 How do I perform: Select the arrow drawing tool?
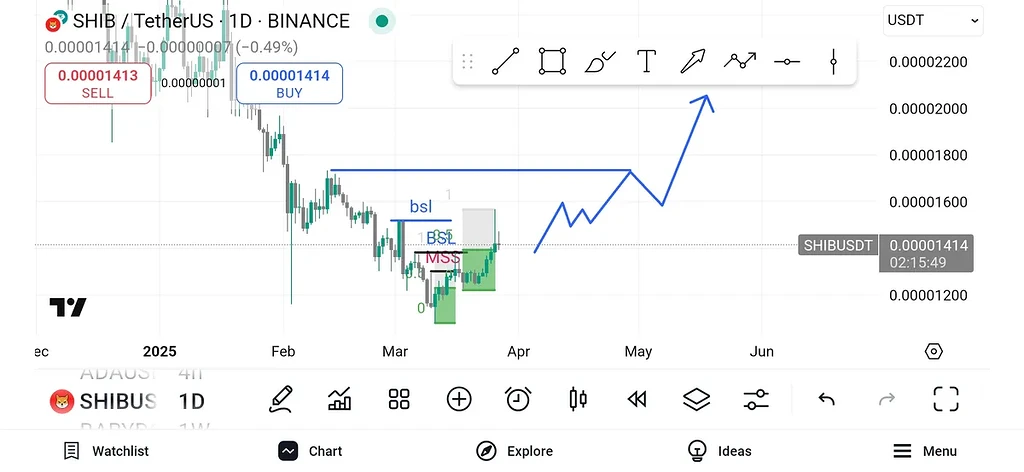click(x=693, y=62)
